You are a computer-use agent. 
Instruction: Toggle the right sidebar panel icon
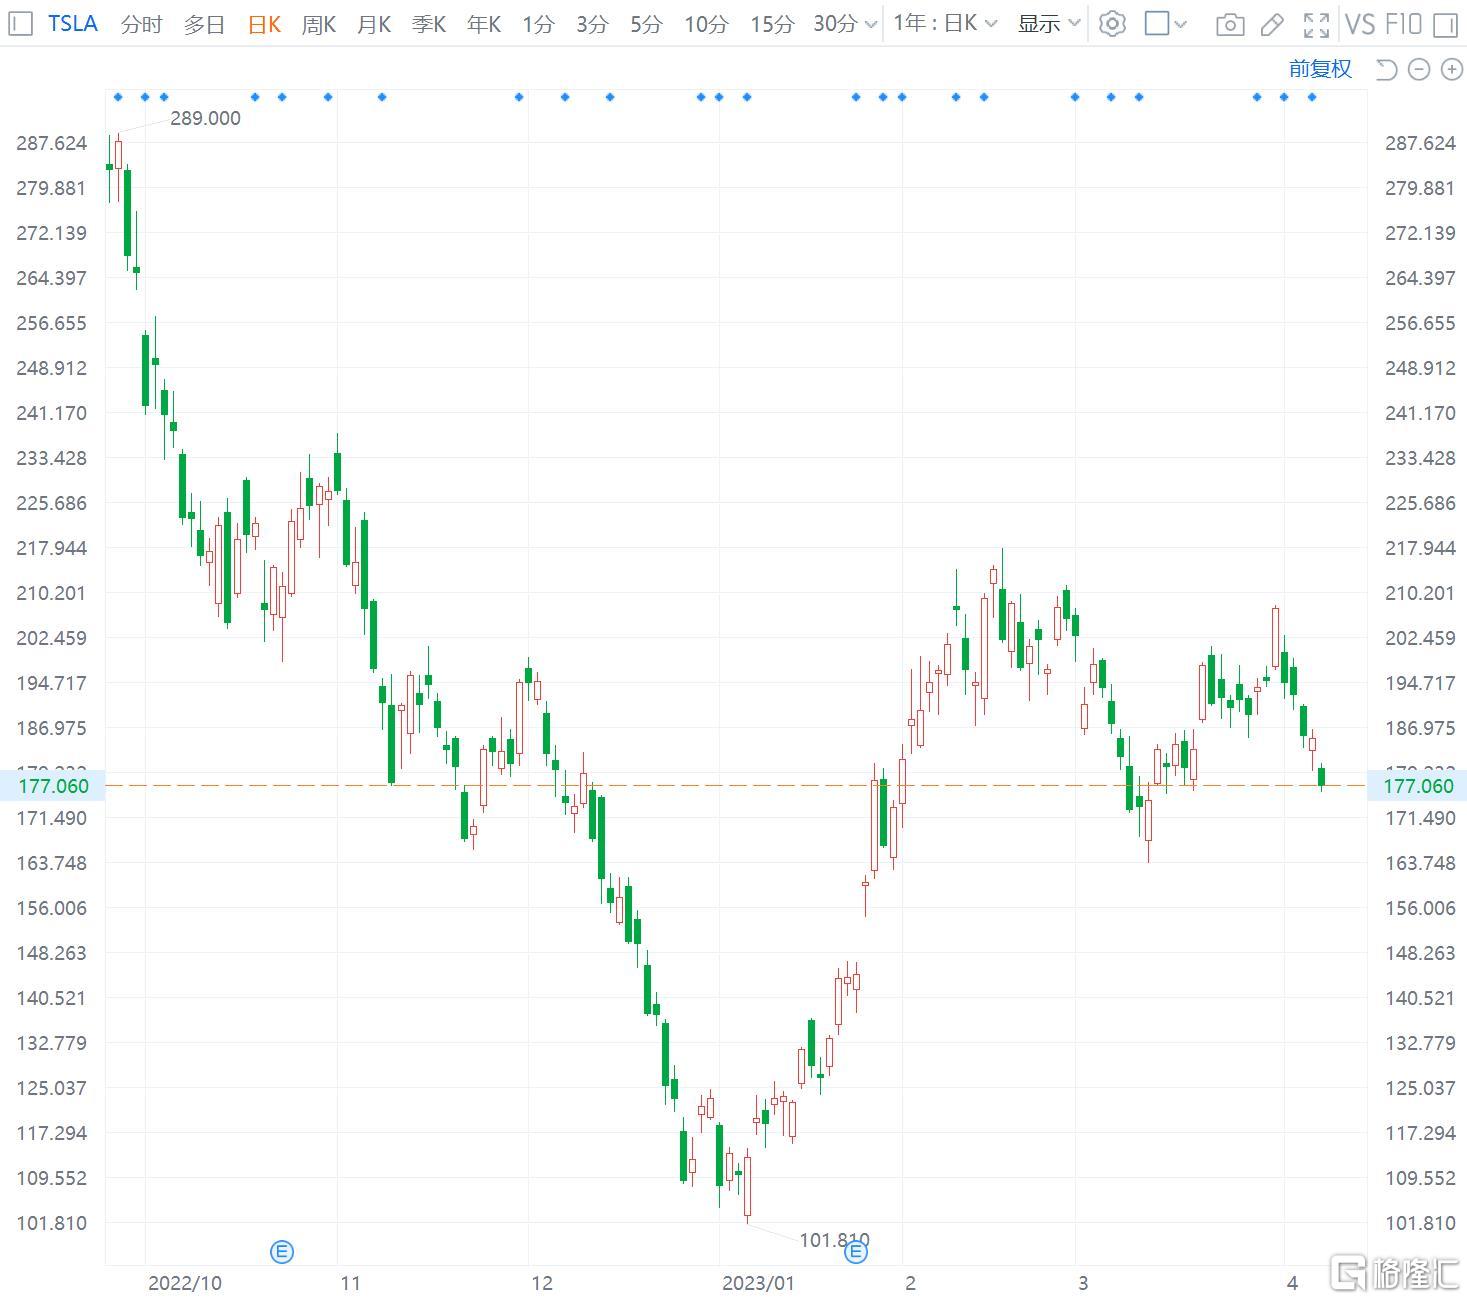[1445, 24]
